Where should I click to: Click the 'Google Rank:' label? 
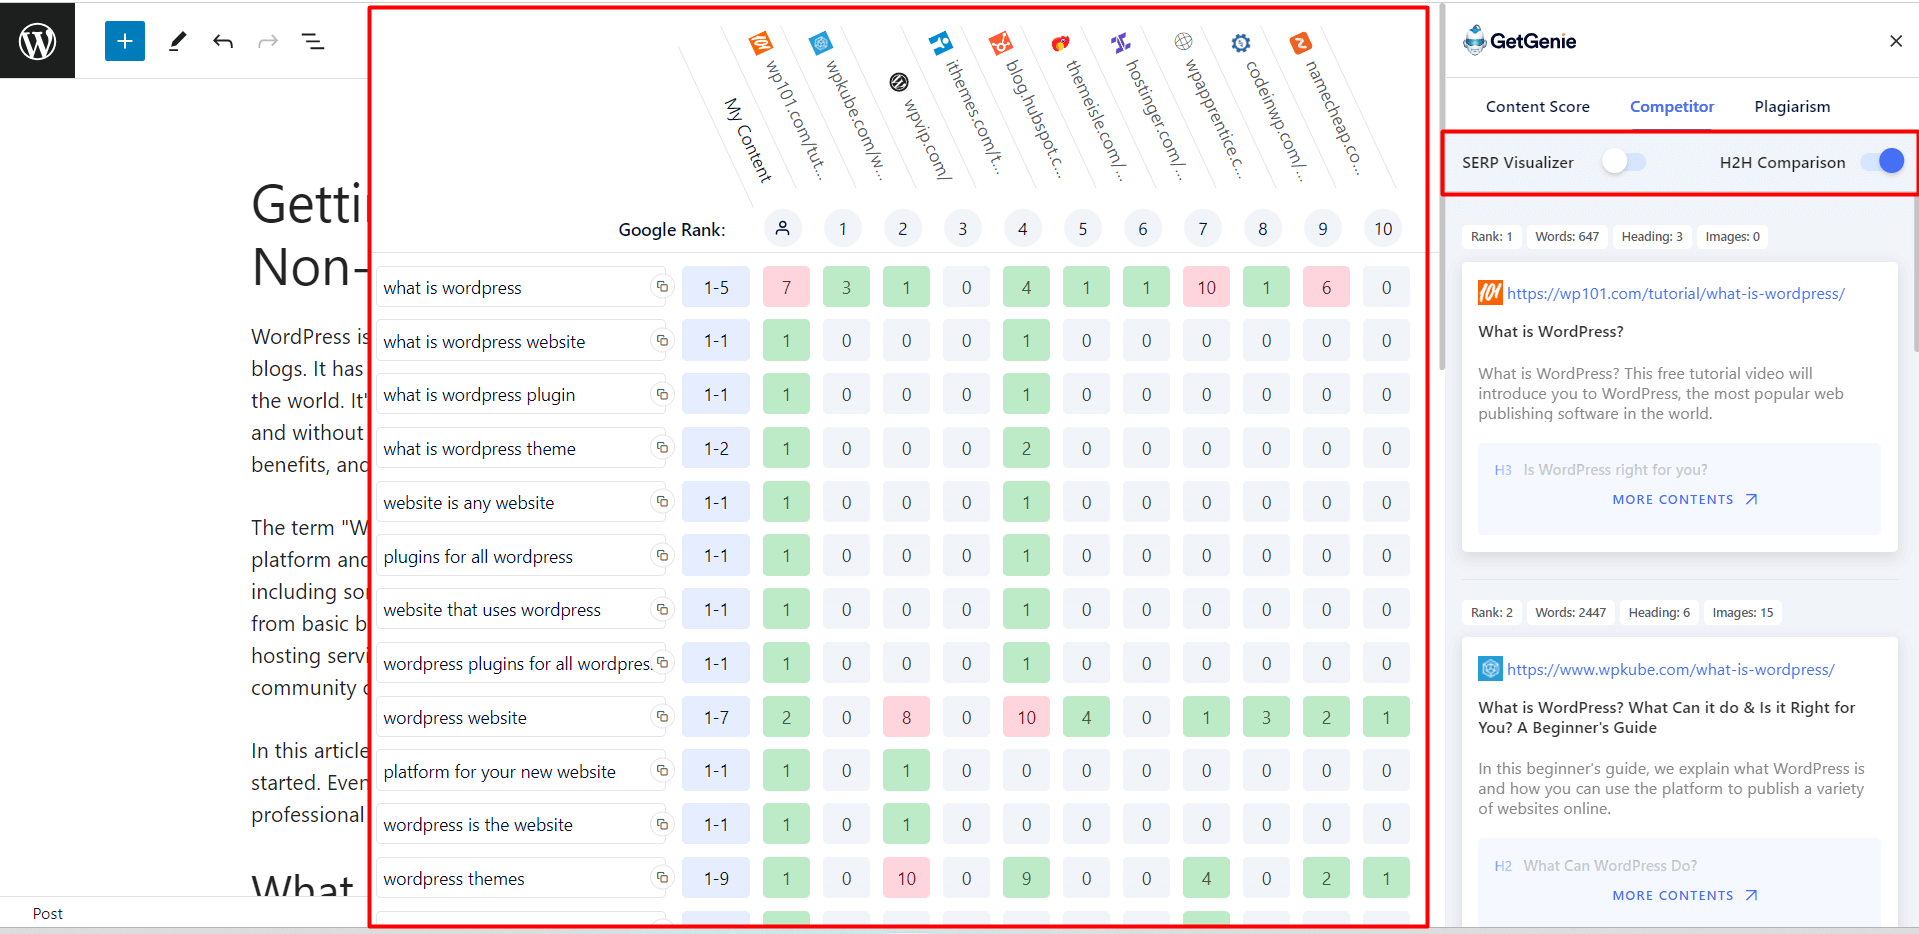point(671,229)
